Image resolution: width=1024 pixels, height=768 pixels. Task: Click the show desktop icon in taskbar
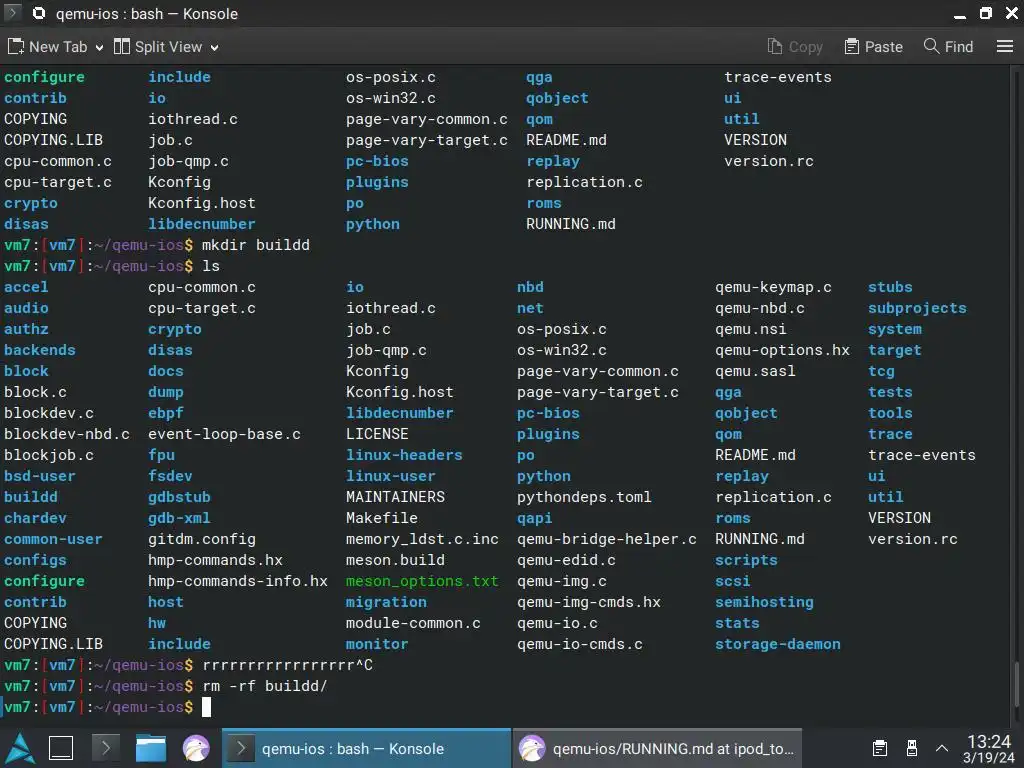point(61,748)
